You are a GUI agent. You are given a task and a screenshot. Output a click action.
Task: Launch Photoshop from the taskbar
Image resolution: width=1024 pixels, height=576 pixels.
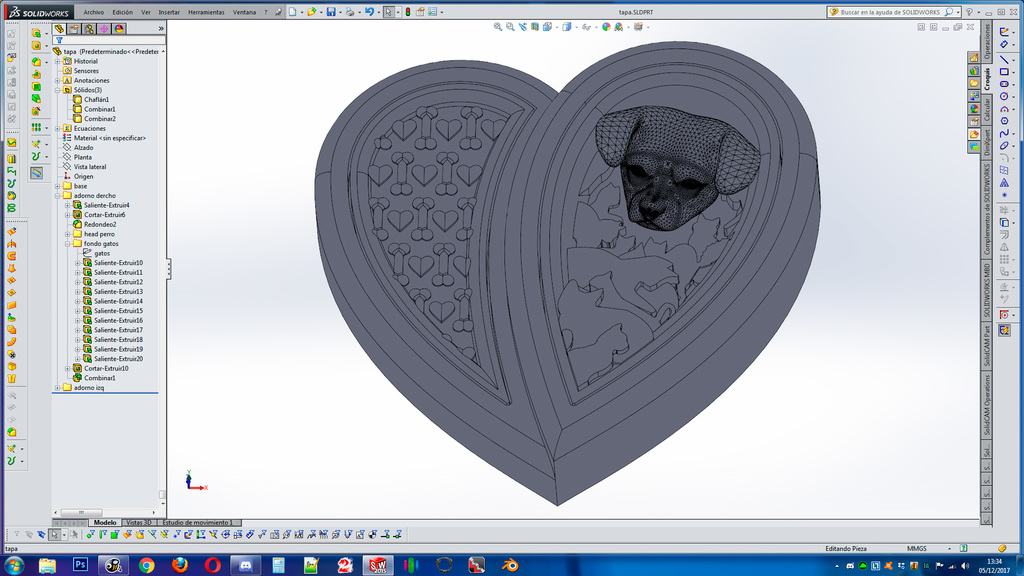click(x=79, y=563)
